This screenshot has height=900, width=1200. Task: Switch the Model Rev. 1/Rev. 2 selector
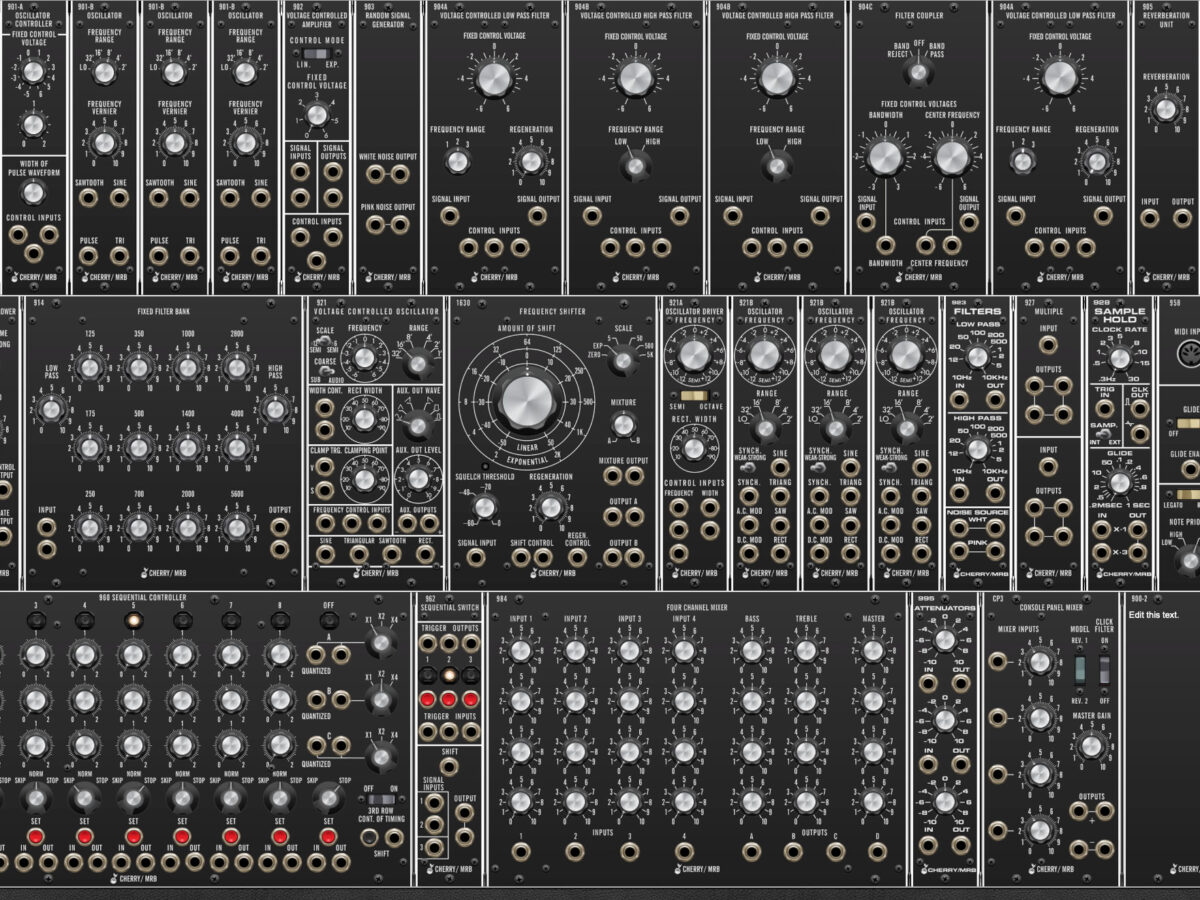click(1078, 669)
